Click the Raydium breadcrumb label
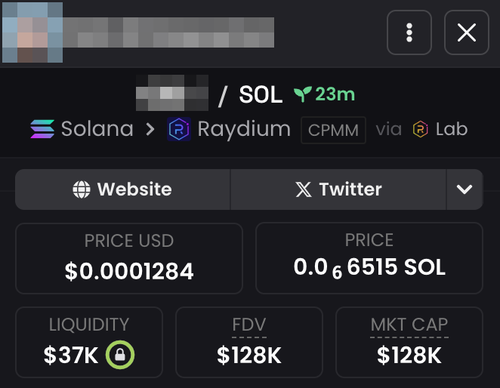 [x=244, y=130]
